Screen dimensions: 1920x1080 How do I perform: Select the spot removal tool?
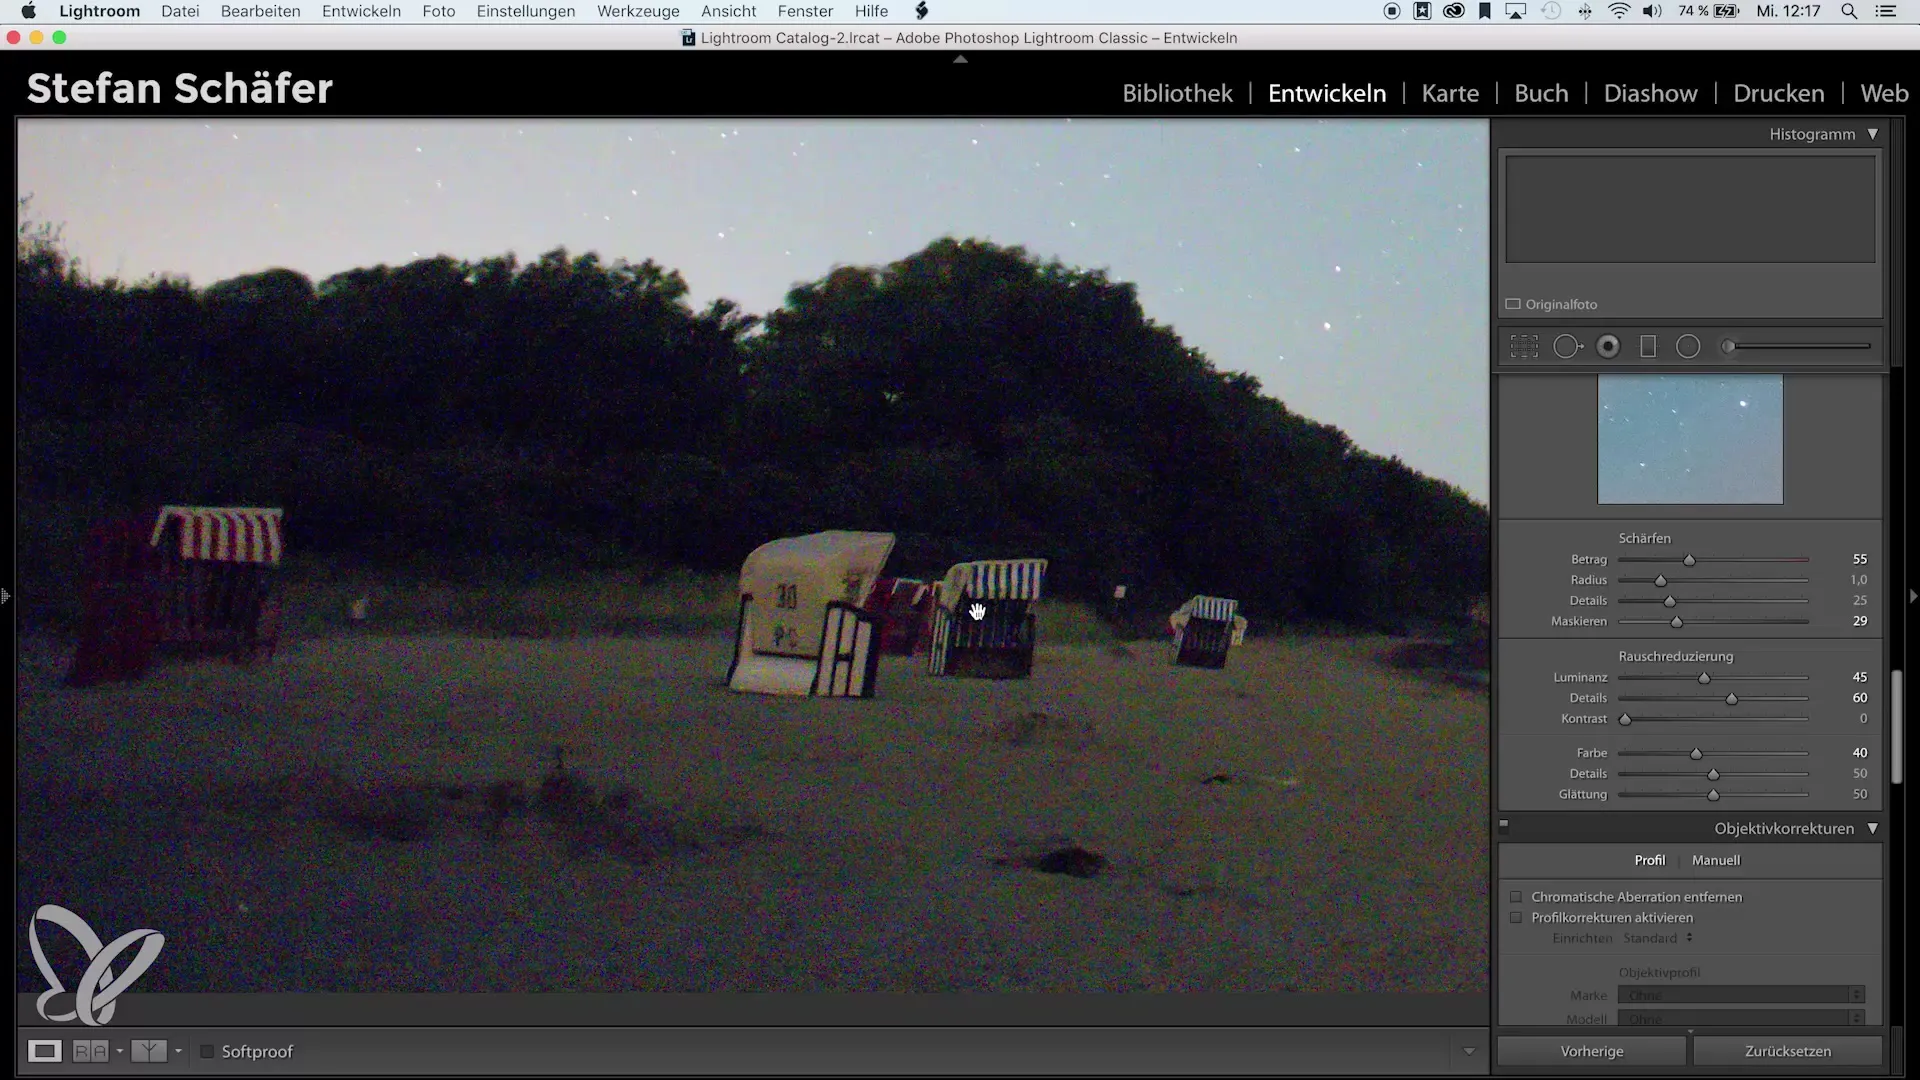point(1567,347)
